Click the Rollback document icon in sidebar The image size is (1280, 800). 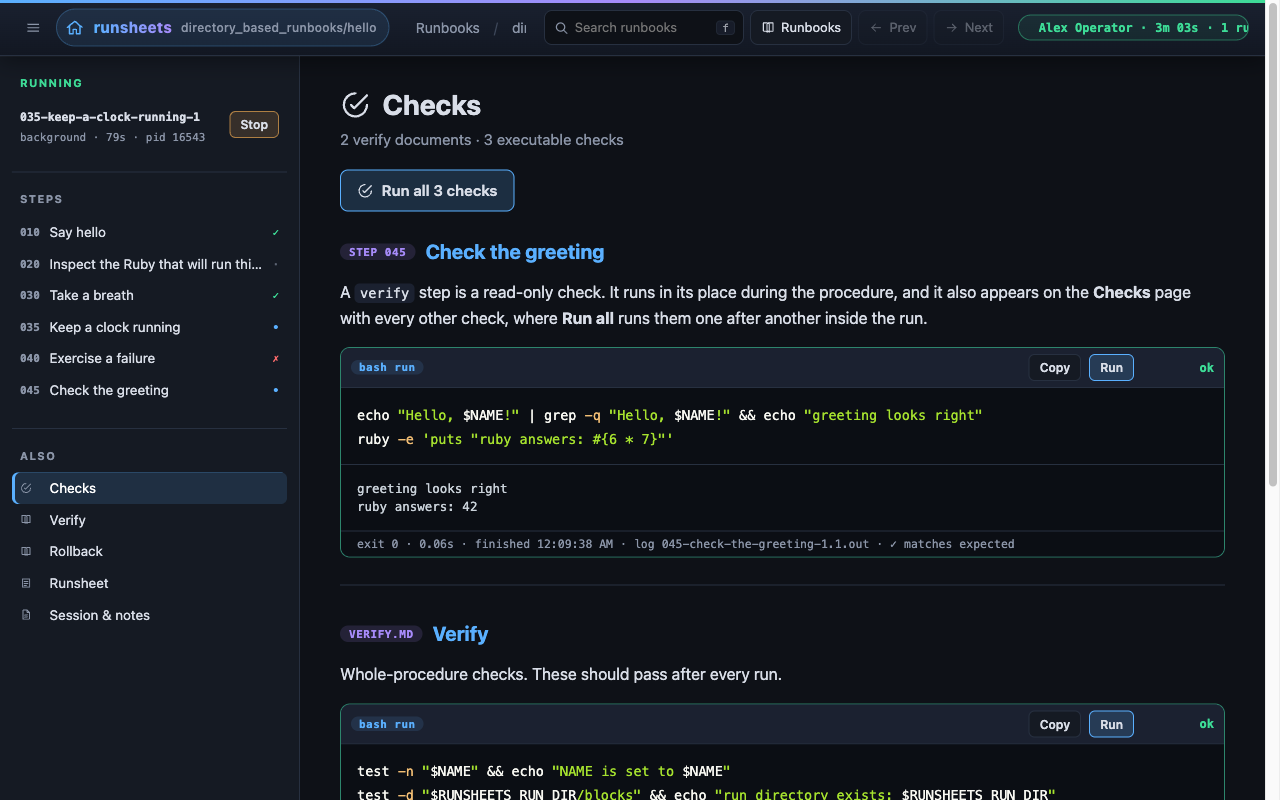pos(27,551)
